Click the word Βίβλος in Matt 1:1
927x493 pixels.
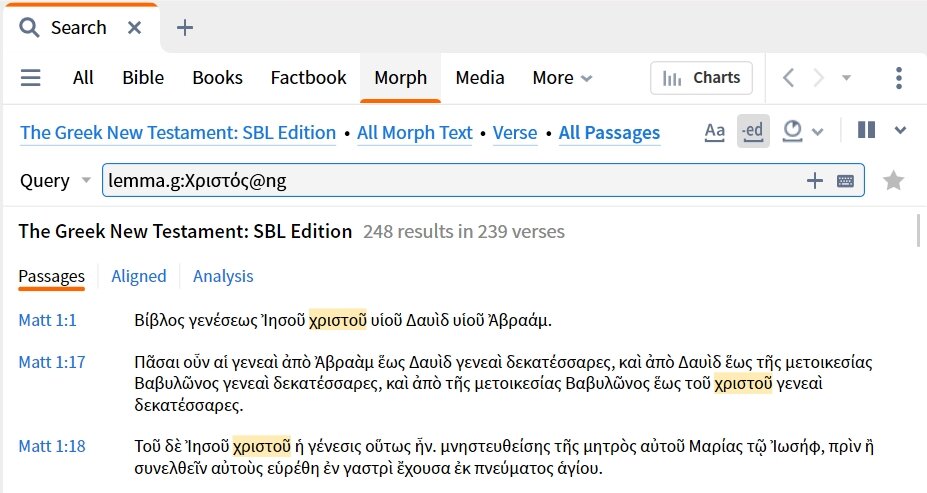(x=159, y=320)
